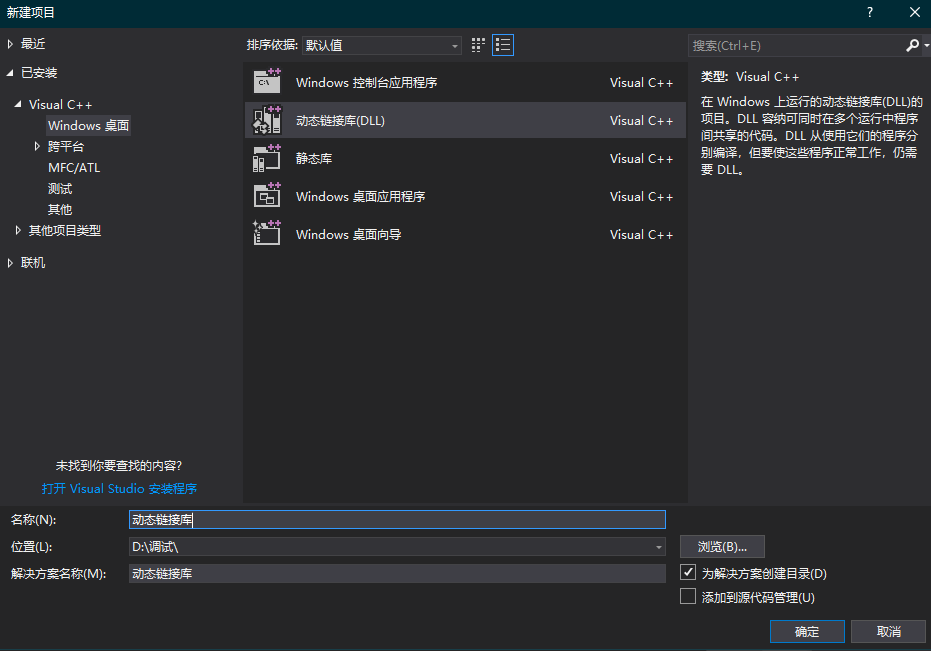Expand the 最近 tree node

[x=10, y=44]
